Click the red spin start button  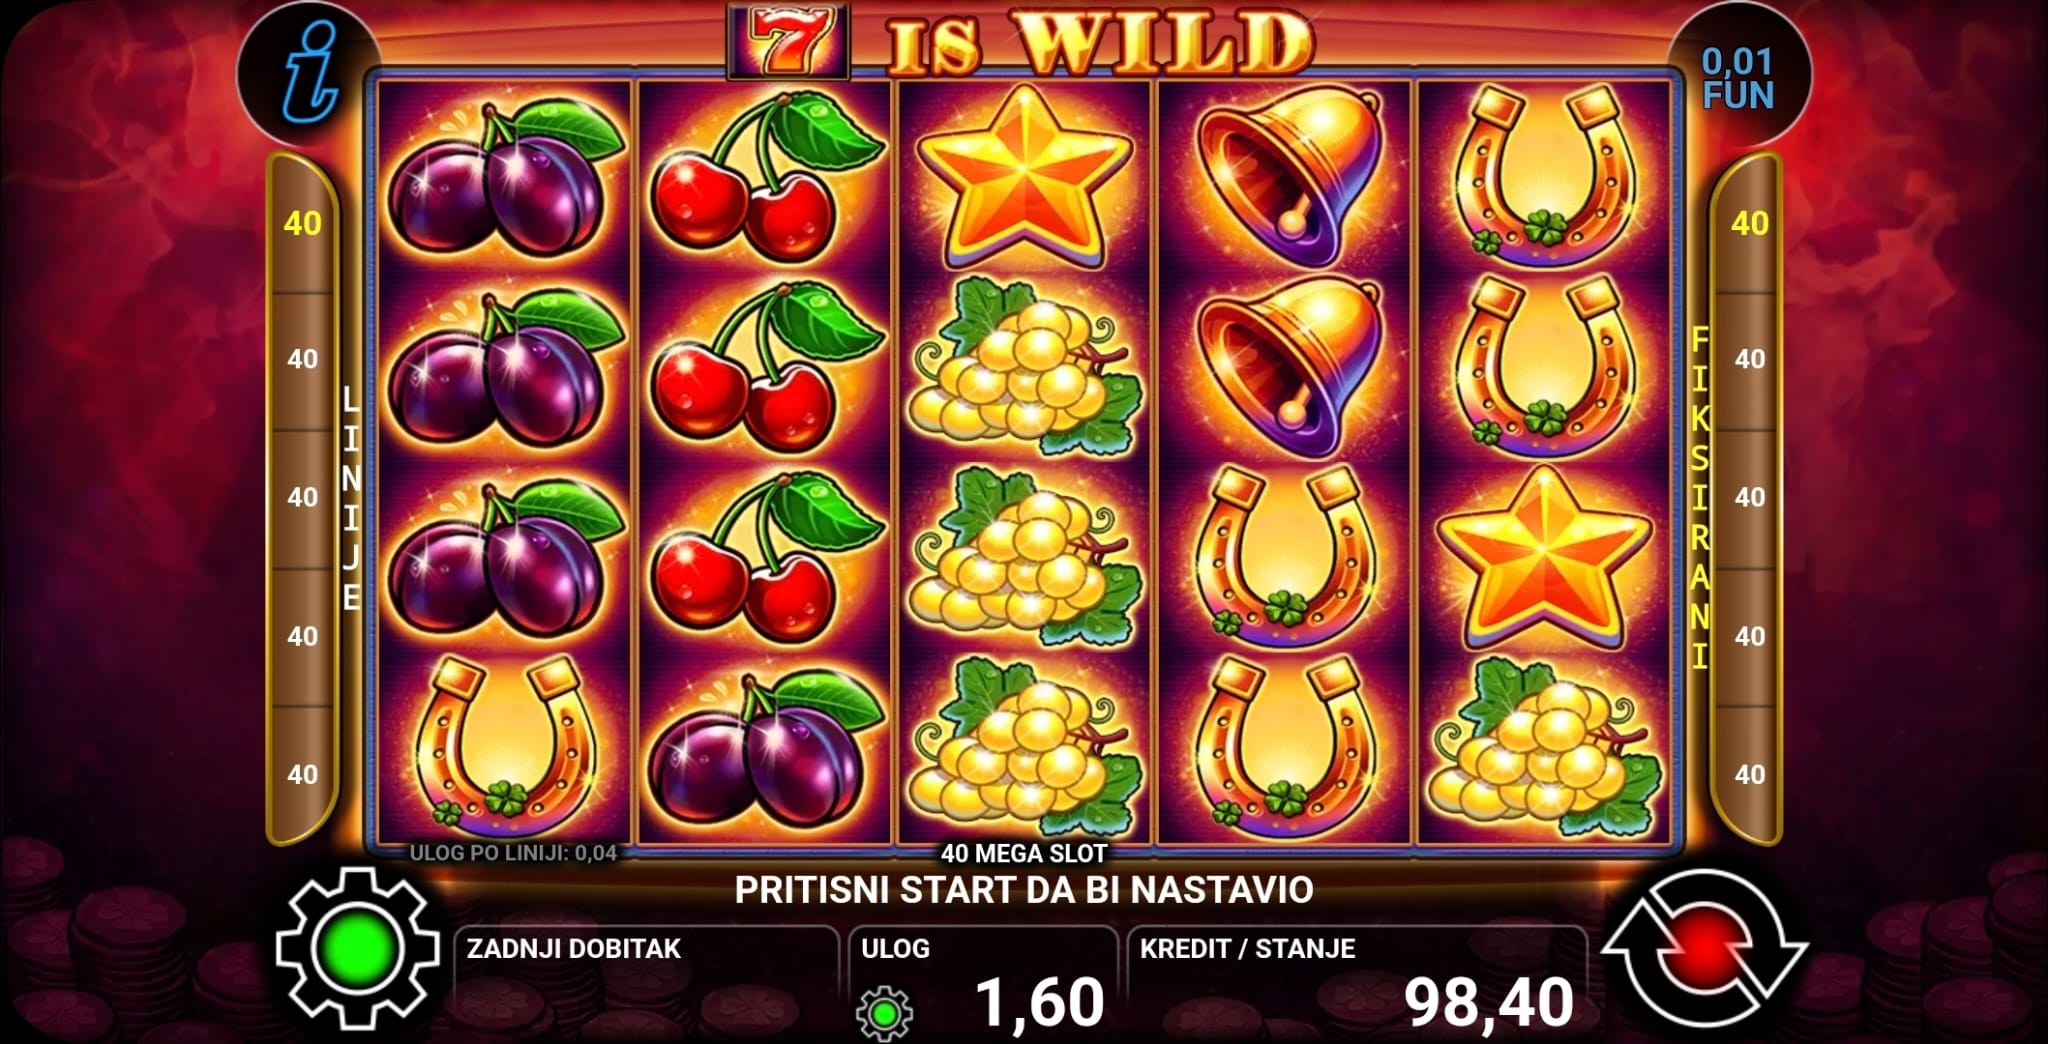point(1705,949)
